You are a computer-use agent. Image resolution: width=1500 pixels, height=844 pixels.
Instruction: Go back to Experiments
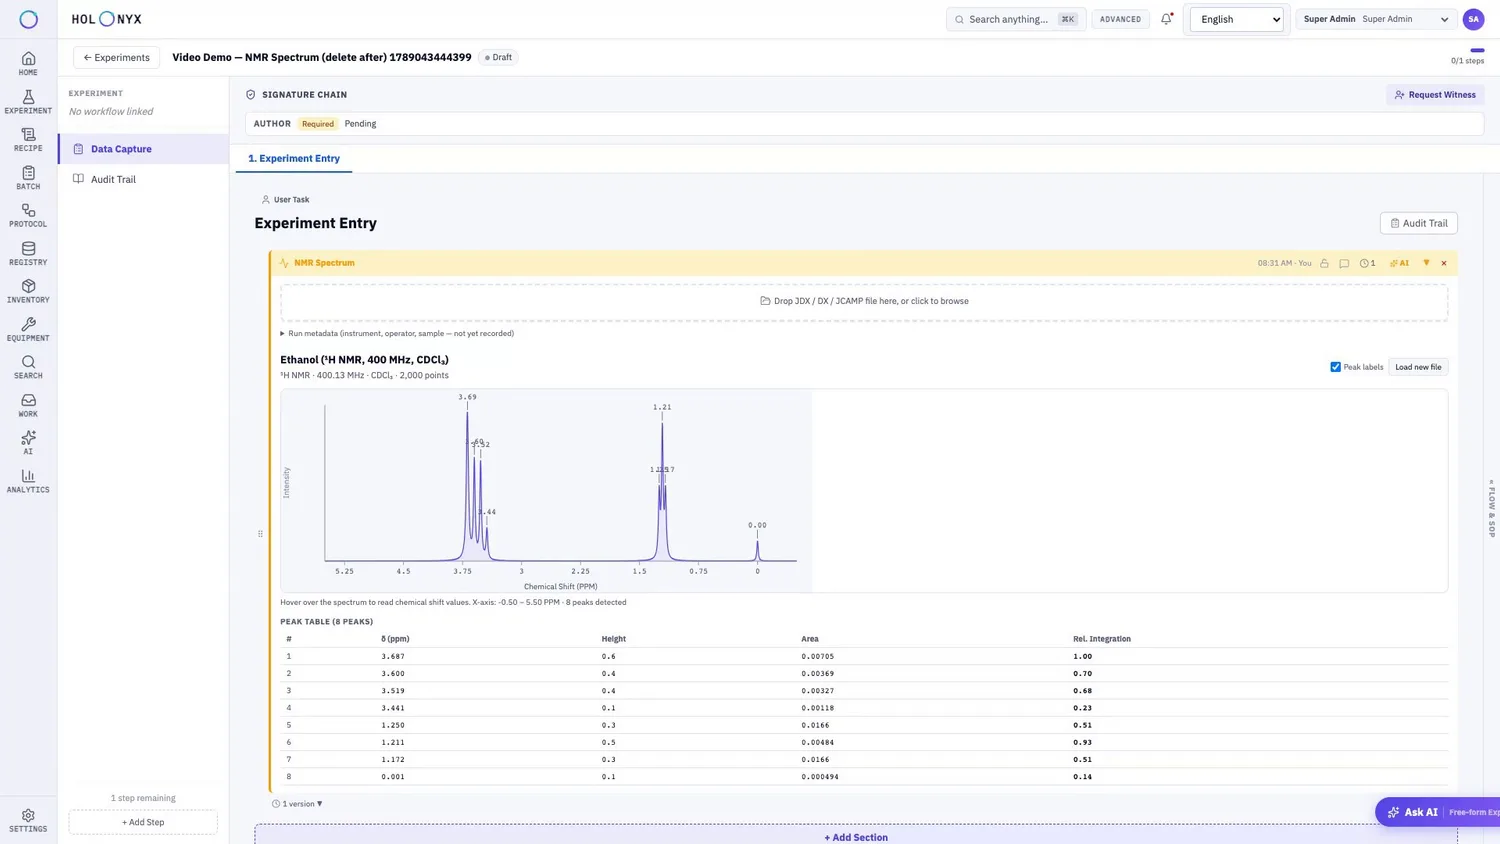[116, 57]
